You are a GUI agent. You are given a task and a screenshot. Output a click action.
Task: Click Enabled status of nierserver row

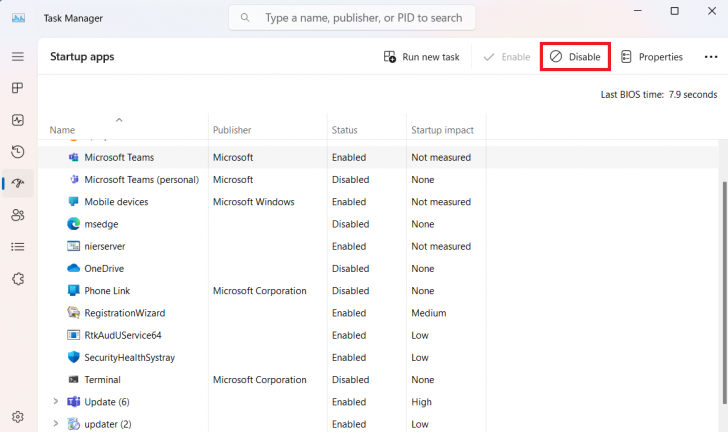pos(349,247)
